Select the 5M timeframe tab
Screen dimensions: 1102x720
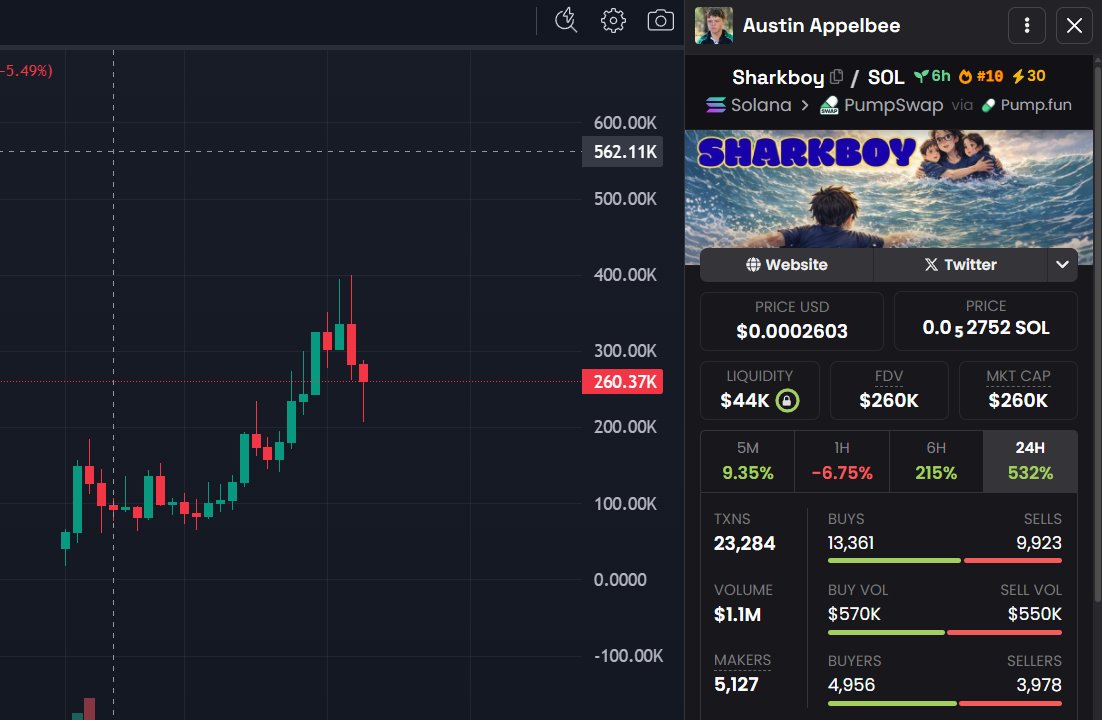coord(747,461)
